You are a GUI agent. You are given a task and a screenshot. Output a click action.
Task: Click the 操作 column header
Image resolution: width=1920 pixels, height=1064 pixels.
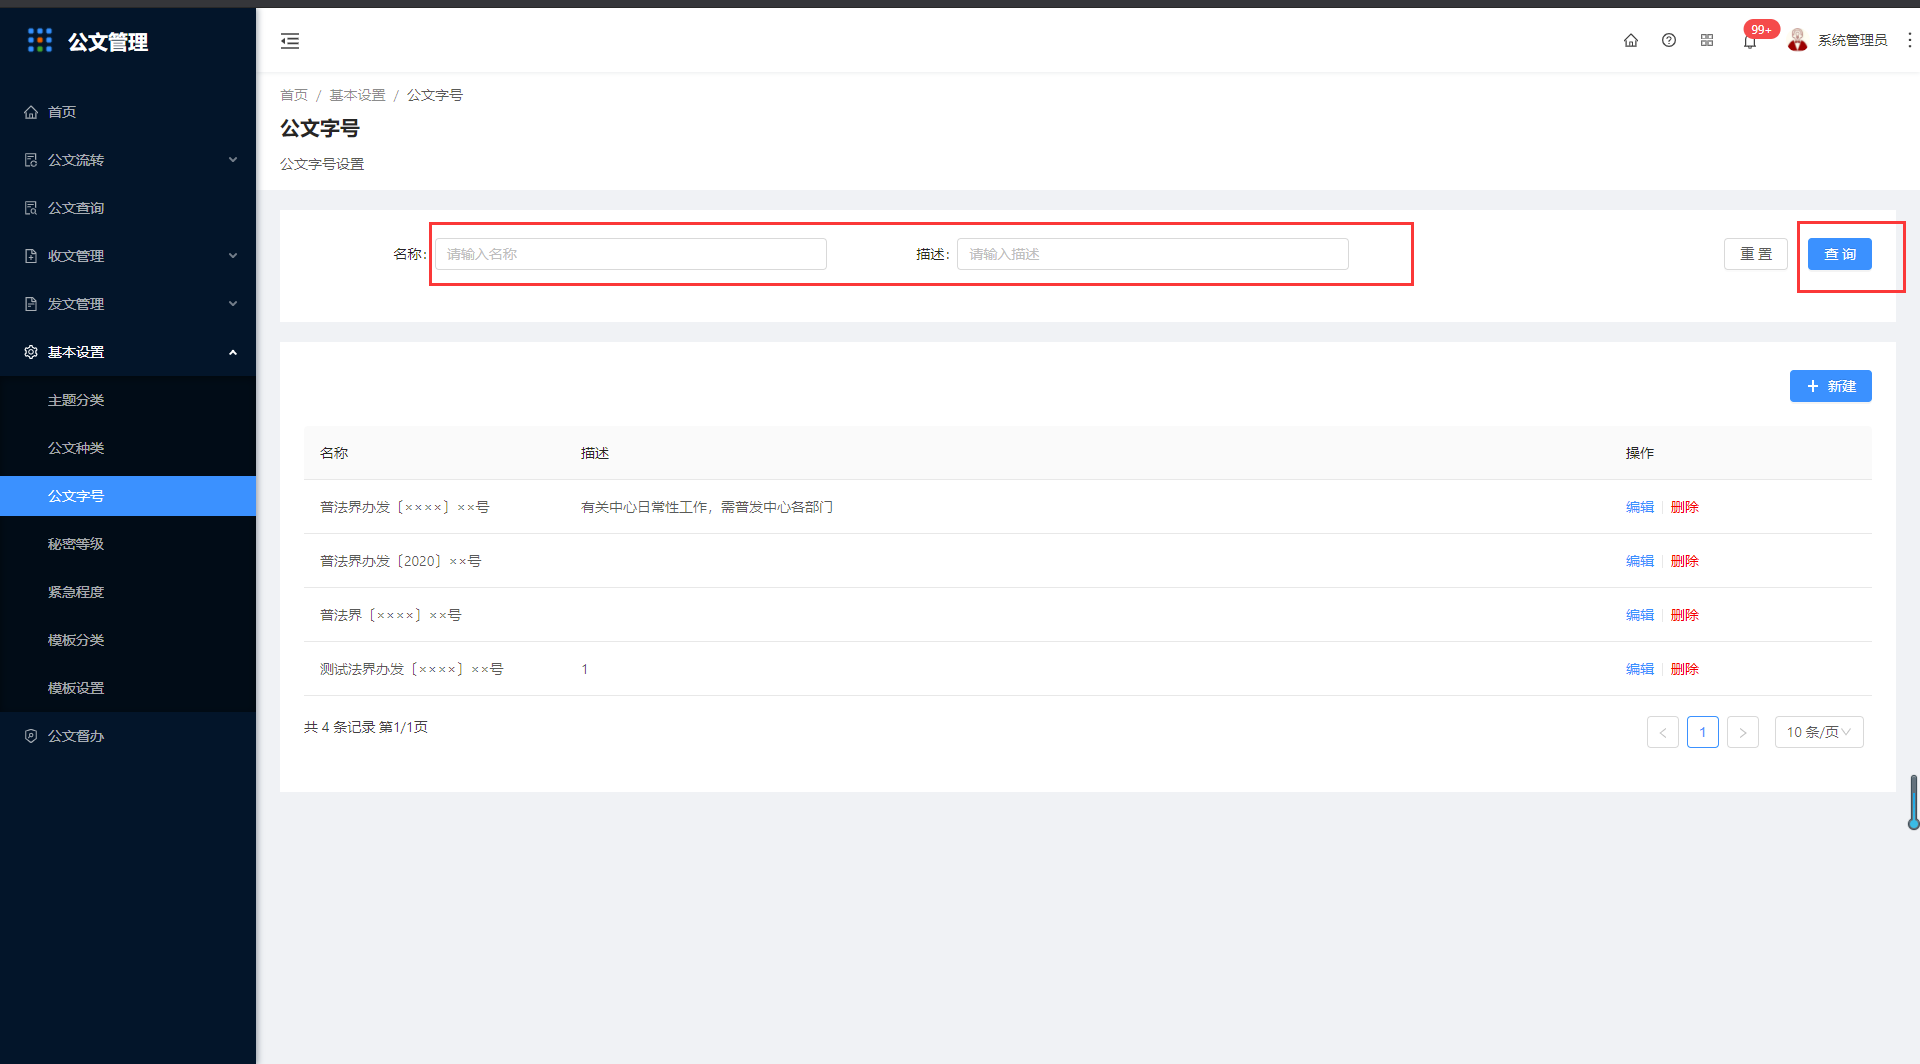coord(1640,453)
